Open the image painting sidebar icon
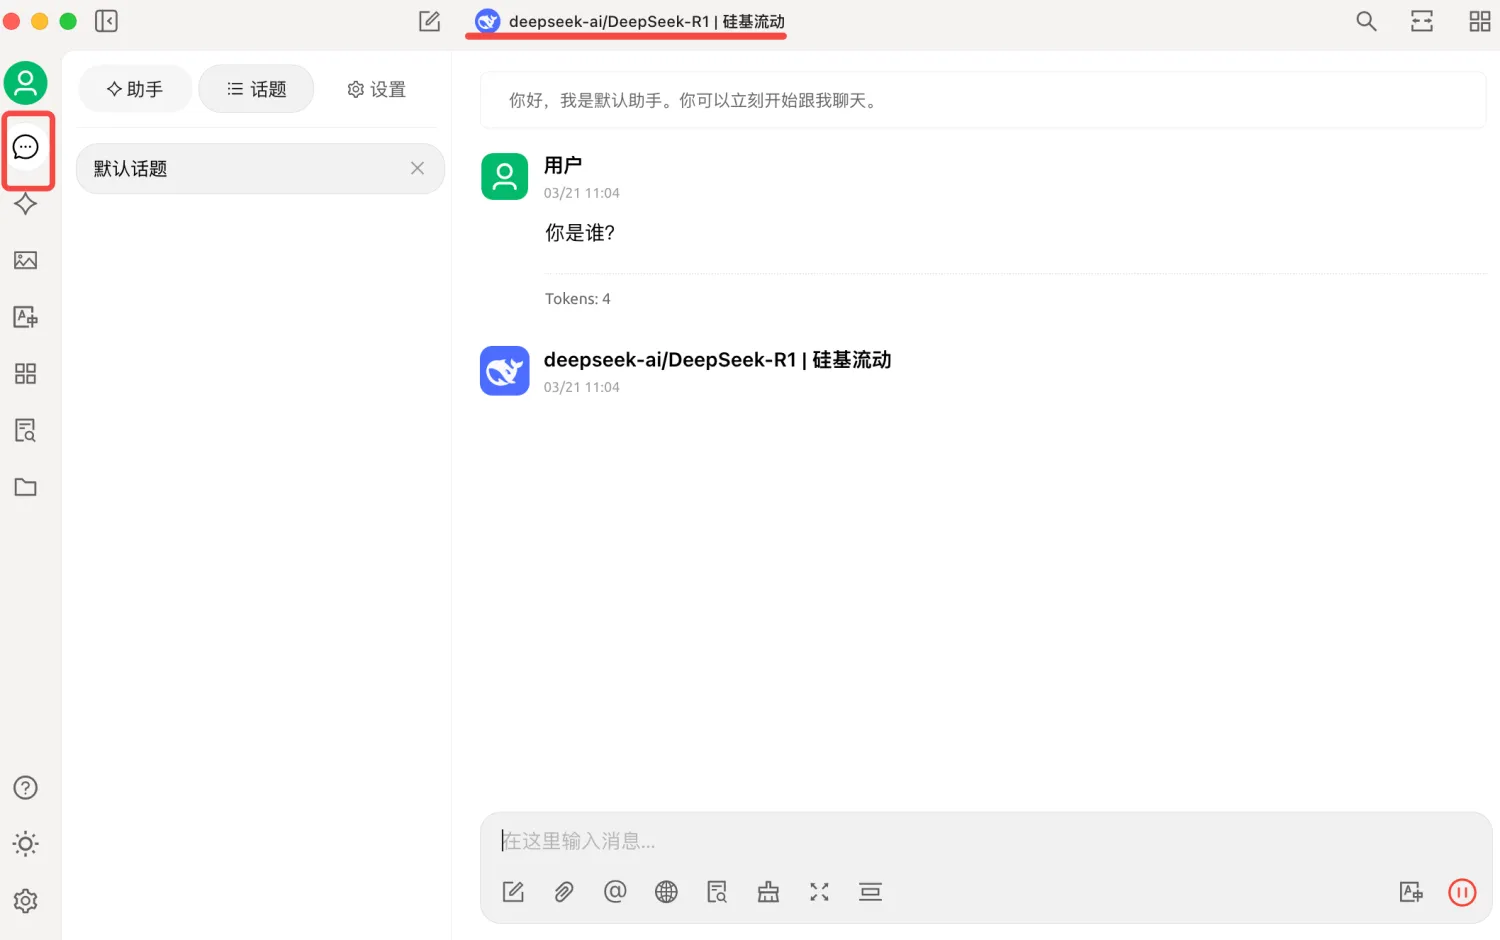Screen dimensions: 1500x940 (x=26, y=261)
